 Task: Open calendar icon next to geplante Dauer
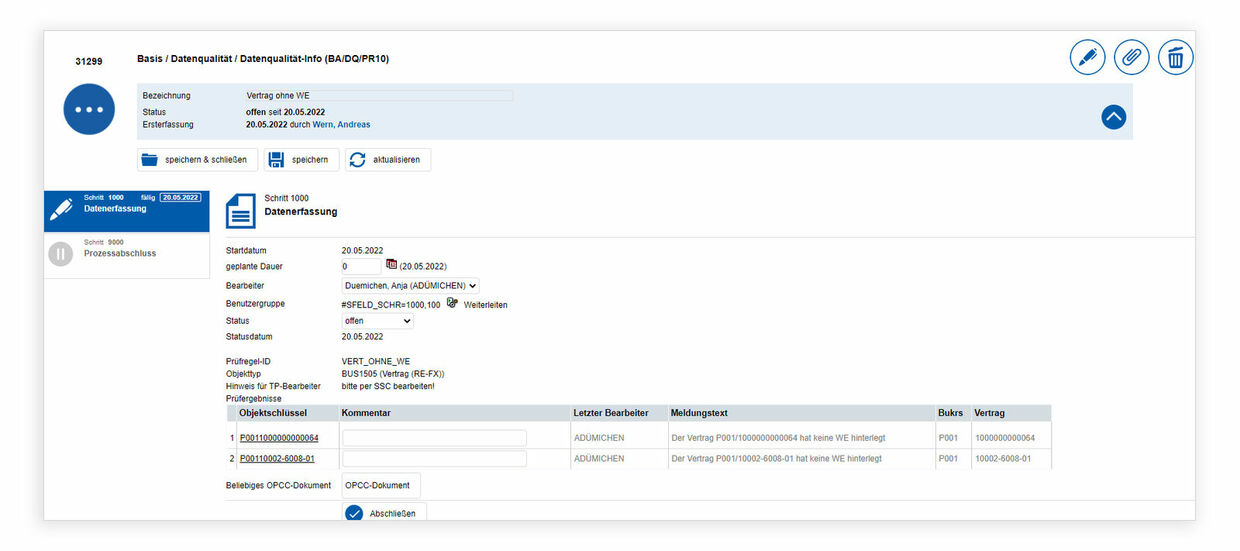391,265
